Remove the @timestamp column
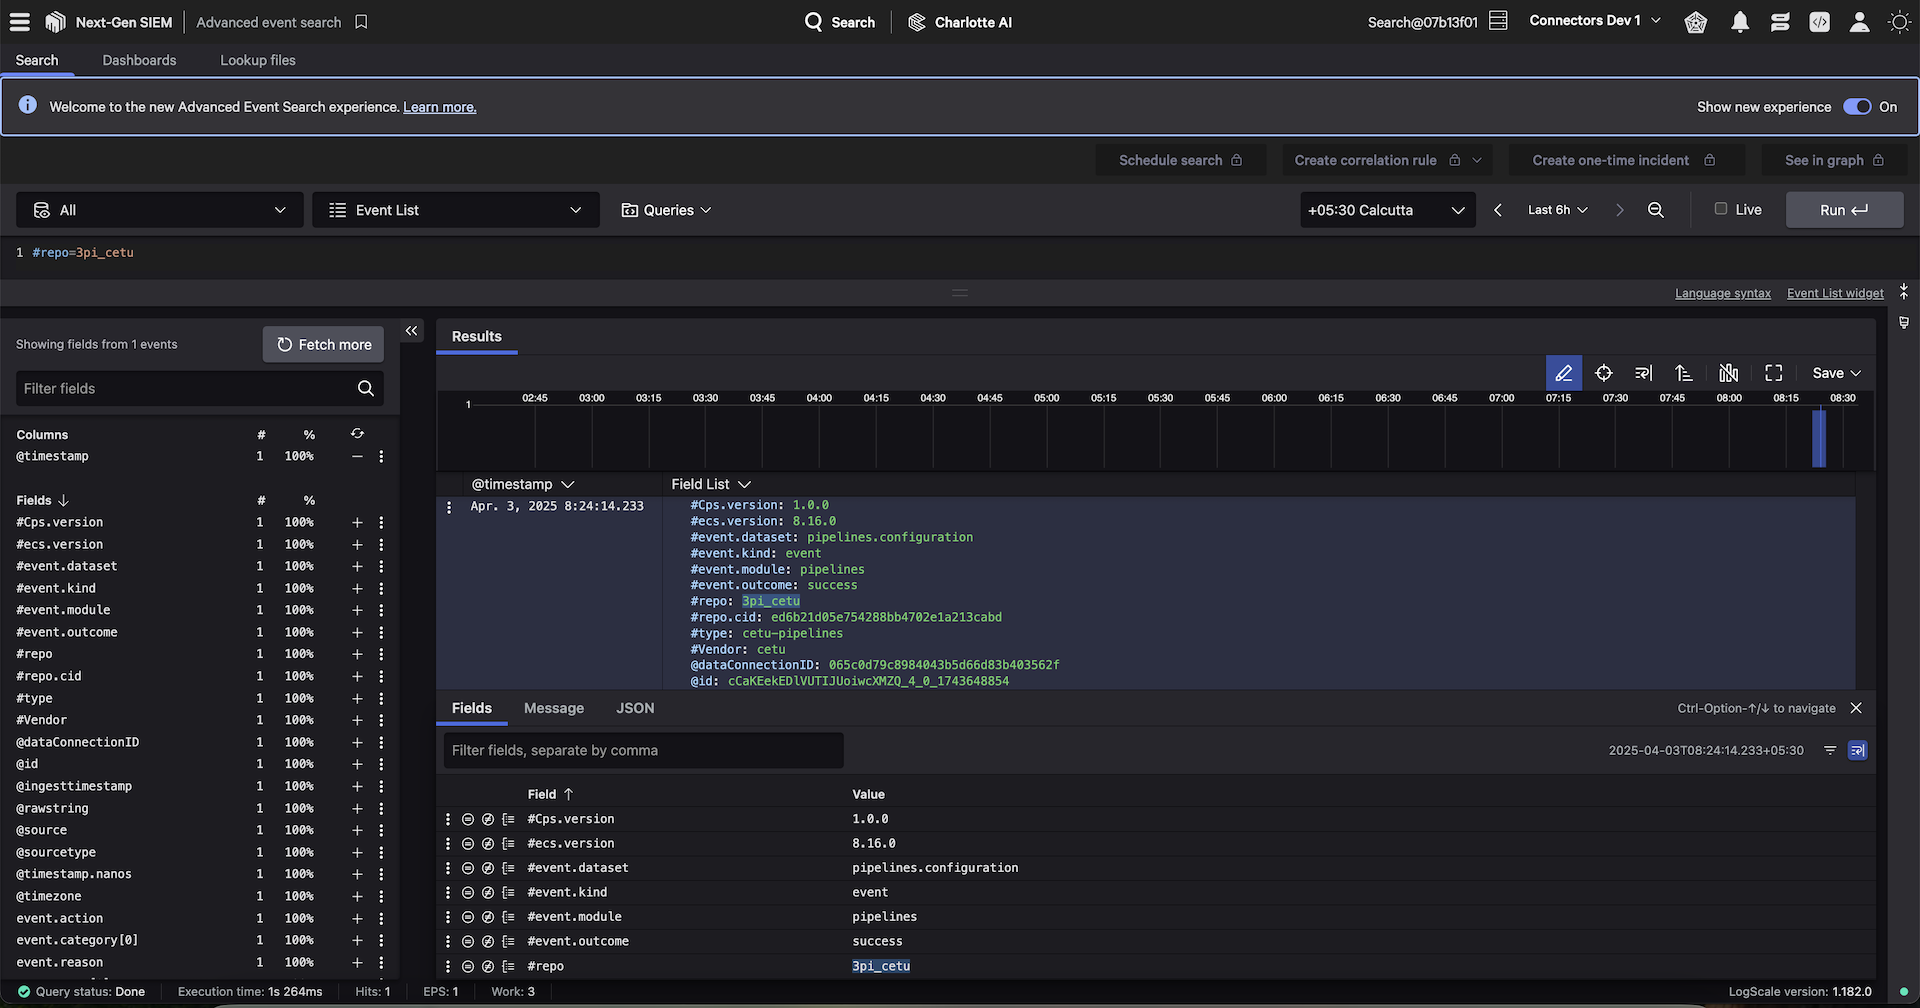The height and width of the screenshot is (1008, 1920). point(357,456)
